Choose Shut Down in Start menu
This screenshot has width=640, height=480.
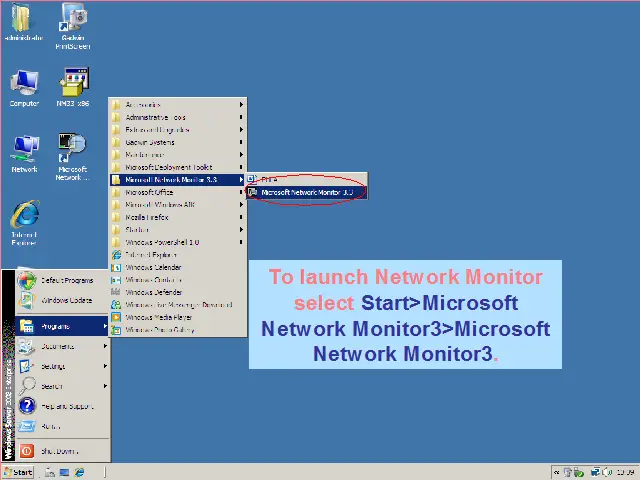tap(58, 451)
